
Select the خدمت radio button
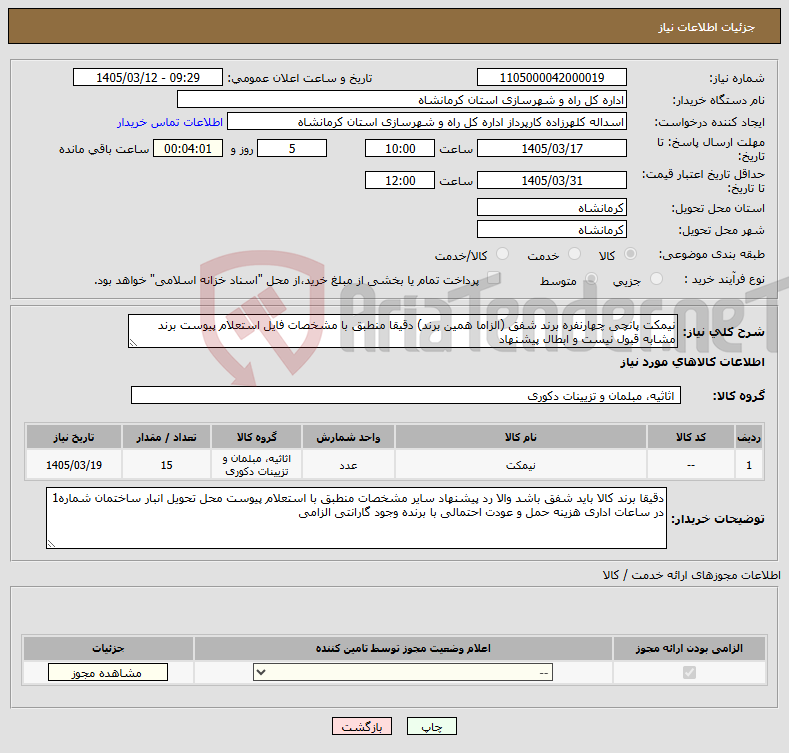pyautogui.click(x=574, y=254)
